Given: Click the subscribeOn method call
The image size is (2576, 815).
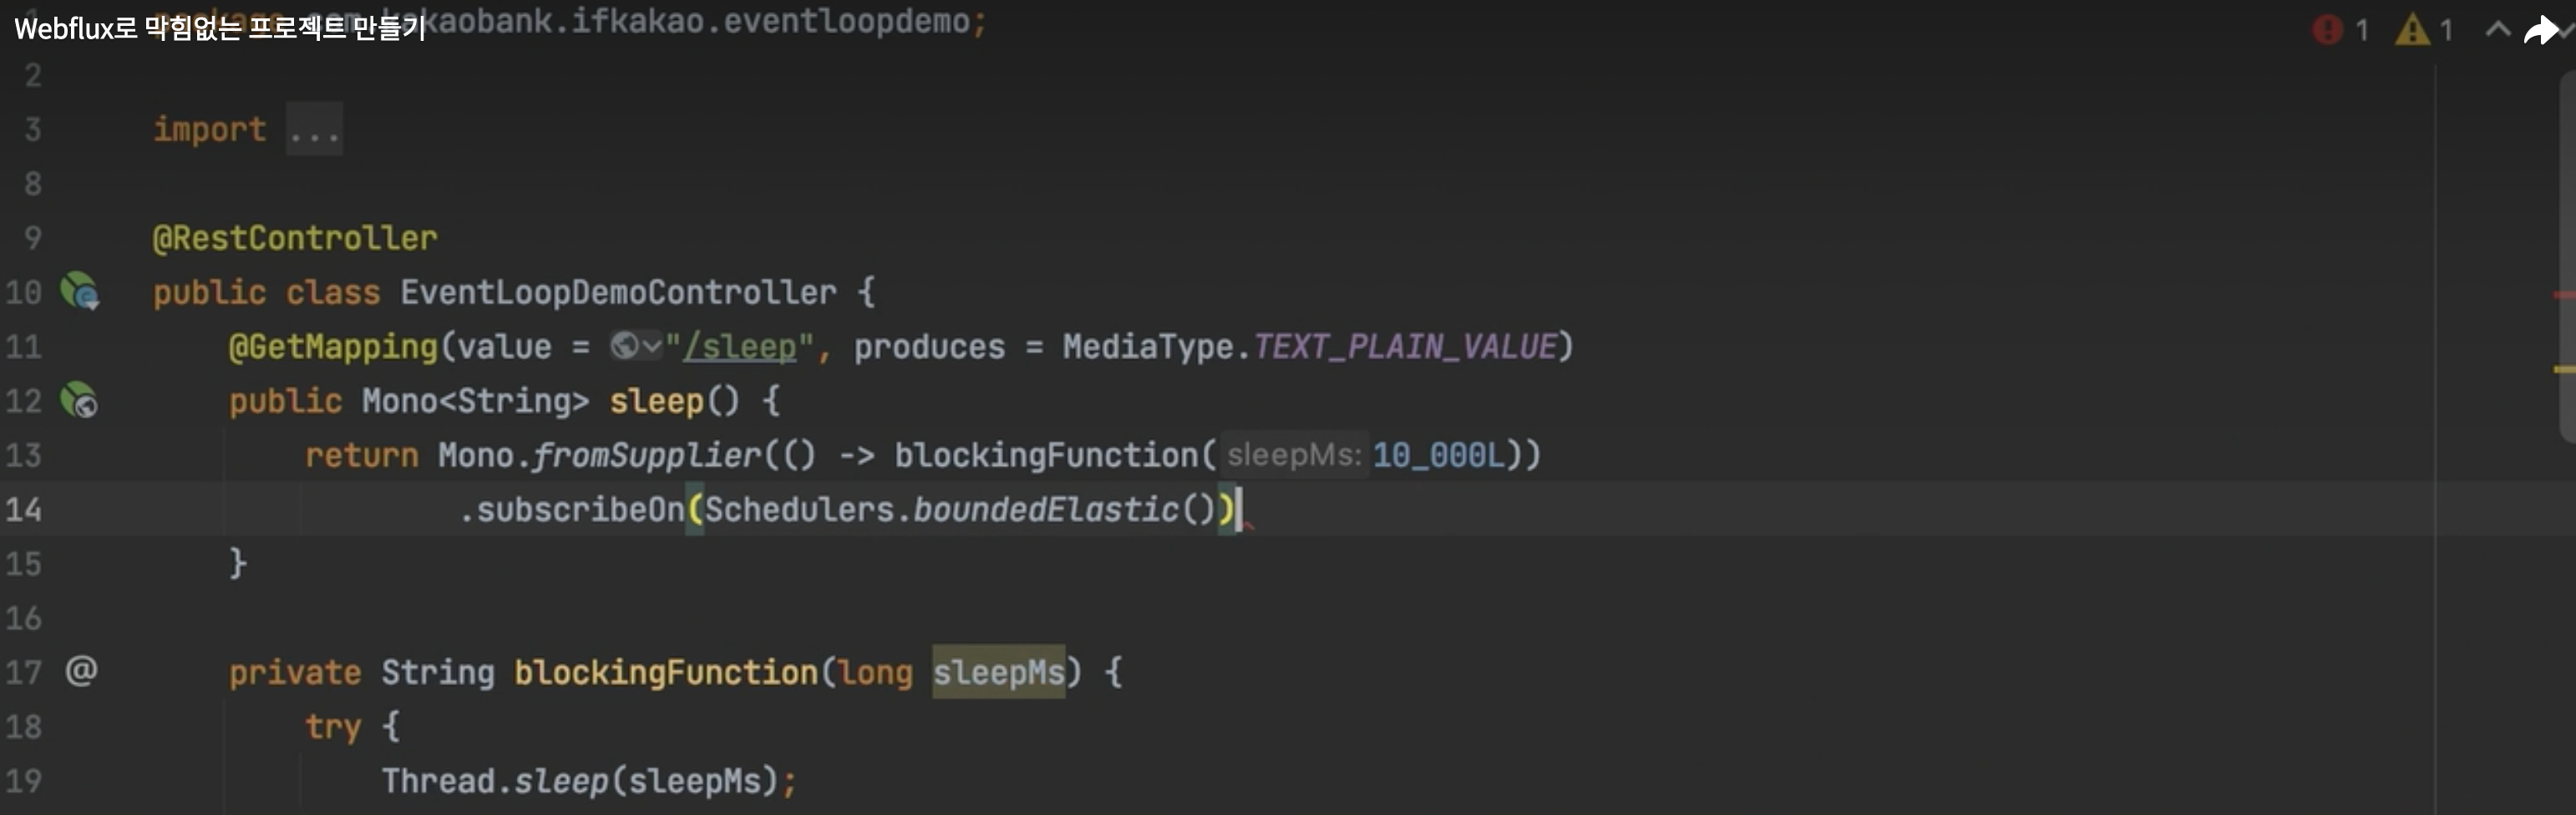Looking at the screenshot, I should [x=580, y=509].
